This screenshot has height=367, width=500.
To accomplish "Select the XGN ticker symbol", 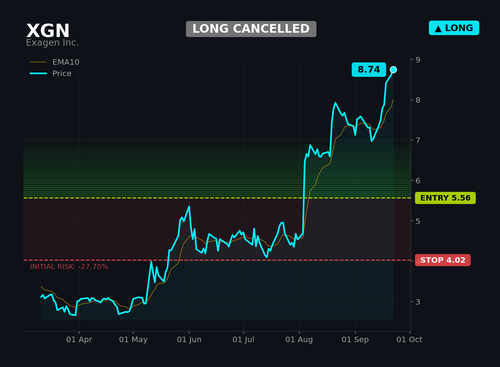I will point(48,31).
